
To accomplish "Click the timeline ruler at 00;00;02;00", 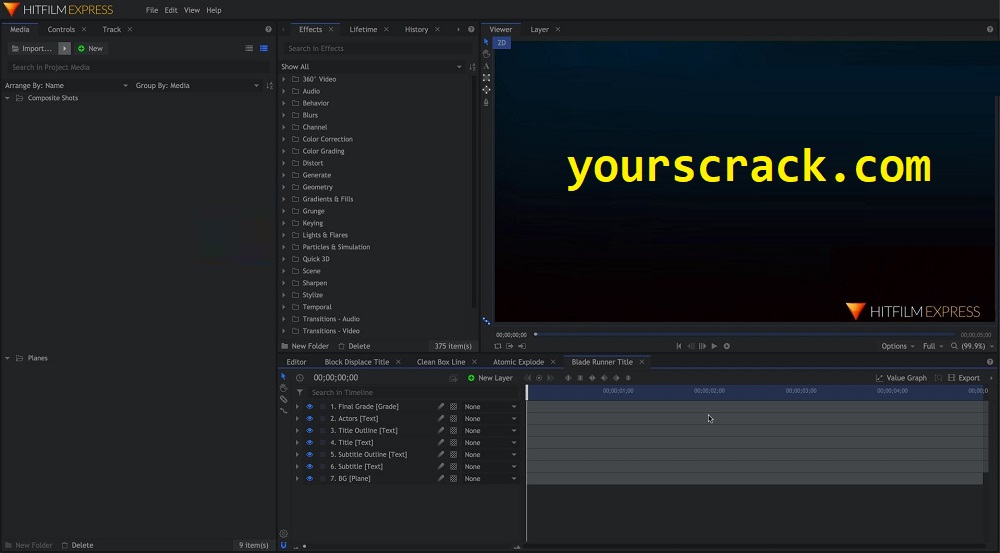I will [709, 390].
